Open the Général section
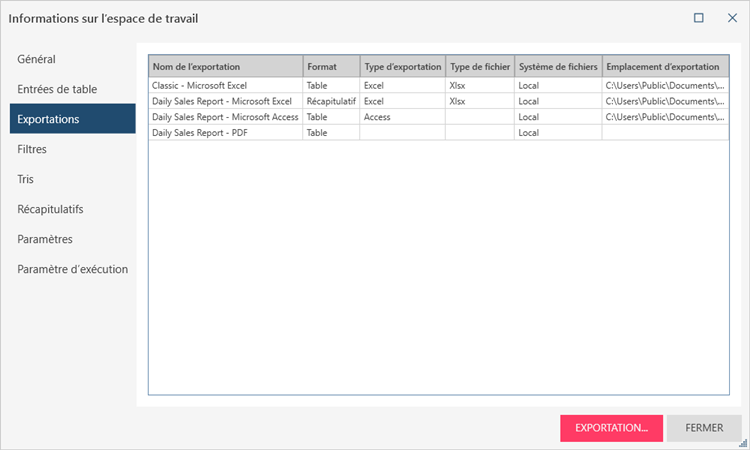Screen dimensions: 750x450 (36, 59)
